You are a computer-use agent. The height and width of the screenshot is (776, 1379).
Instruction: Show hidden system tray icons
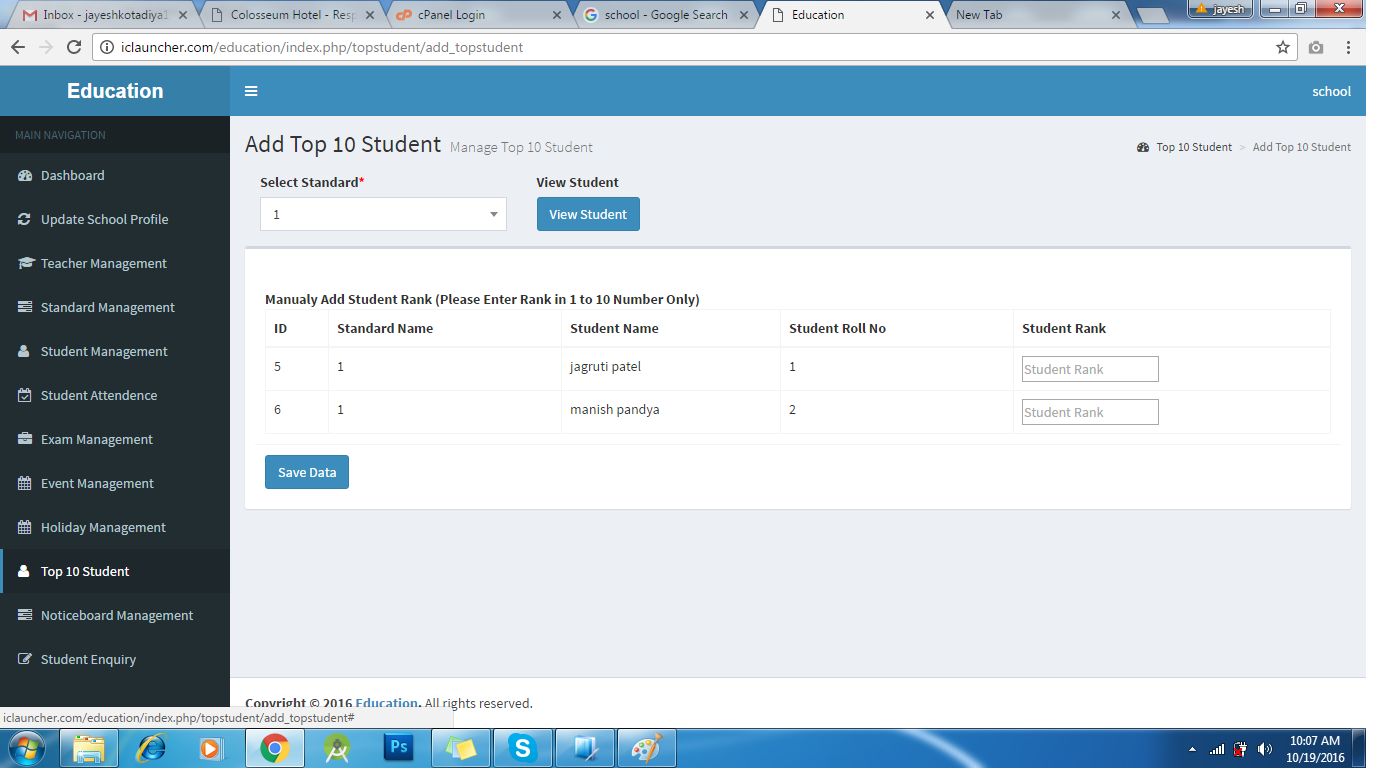[1191, 749]
